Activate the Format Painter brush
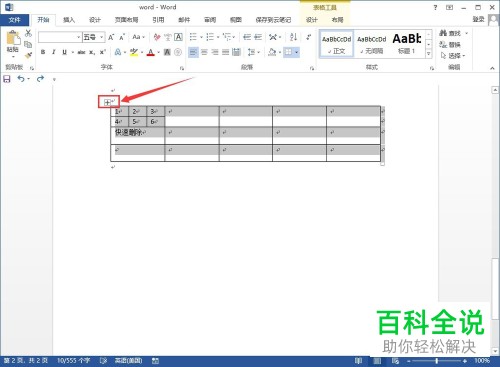Screen dimensions: 500x367 (x=28, y=55)
